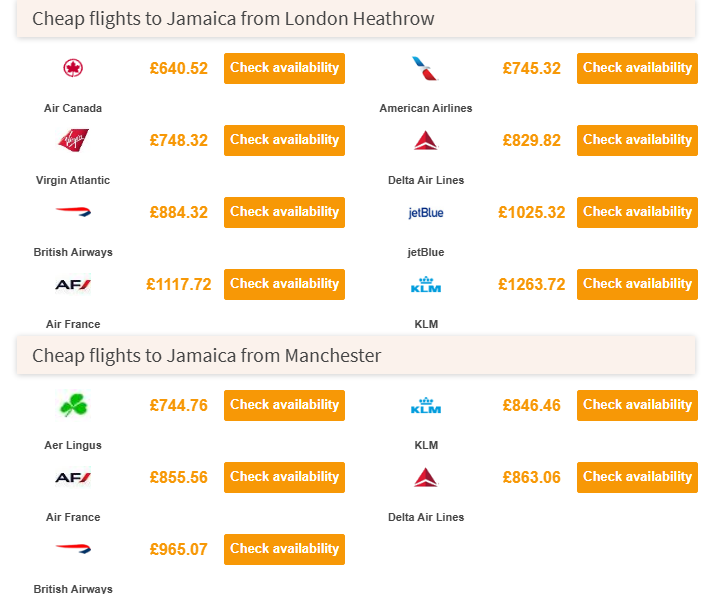Check availability for British Airways £965.07 flight

coord(284,549)
